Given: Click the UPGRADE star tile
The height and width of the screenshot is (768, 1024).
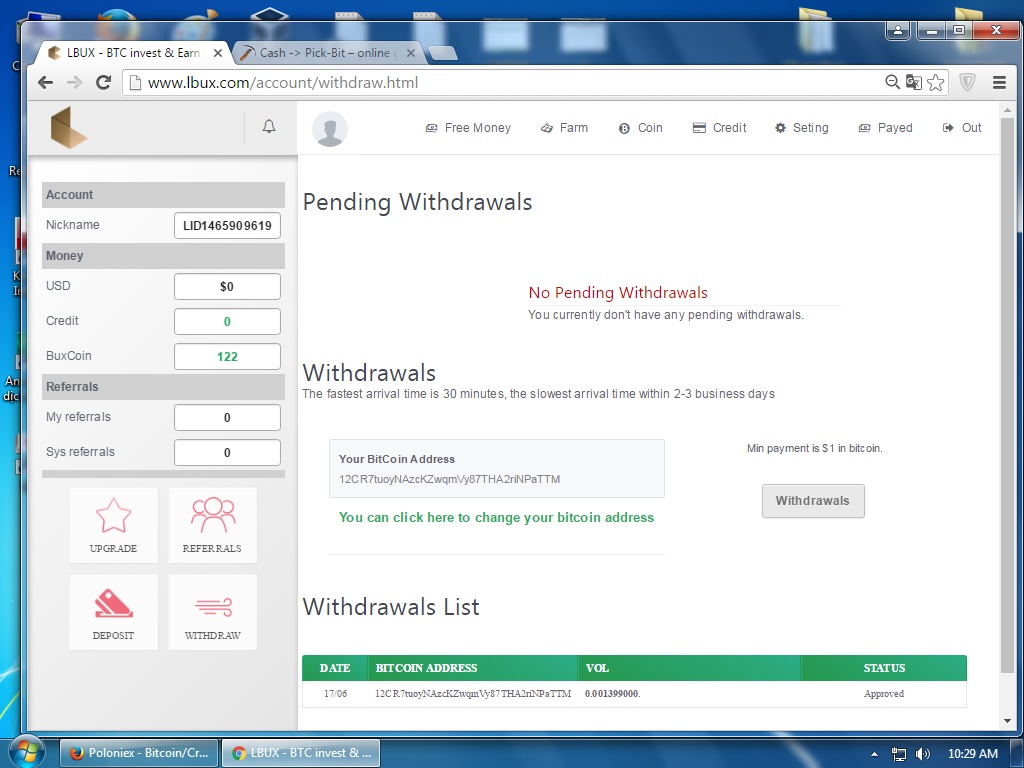Looking at the screenshot, I should [114, 525].
